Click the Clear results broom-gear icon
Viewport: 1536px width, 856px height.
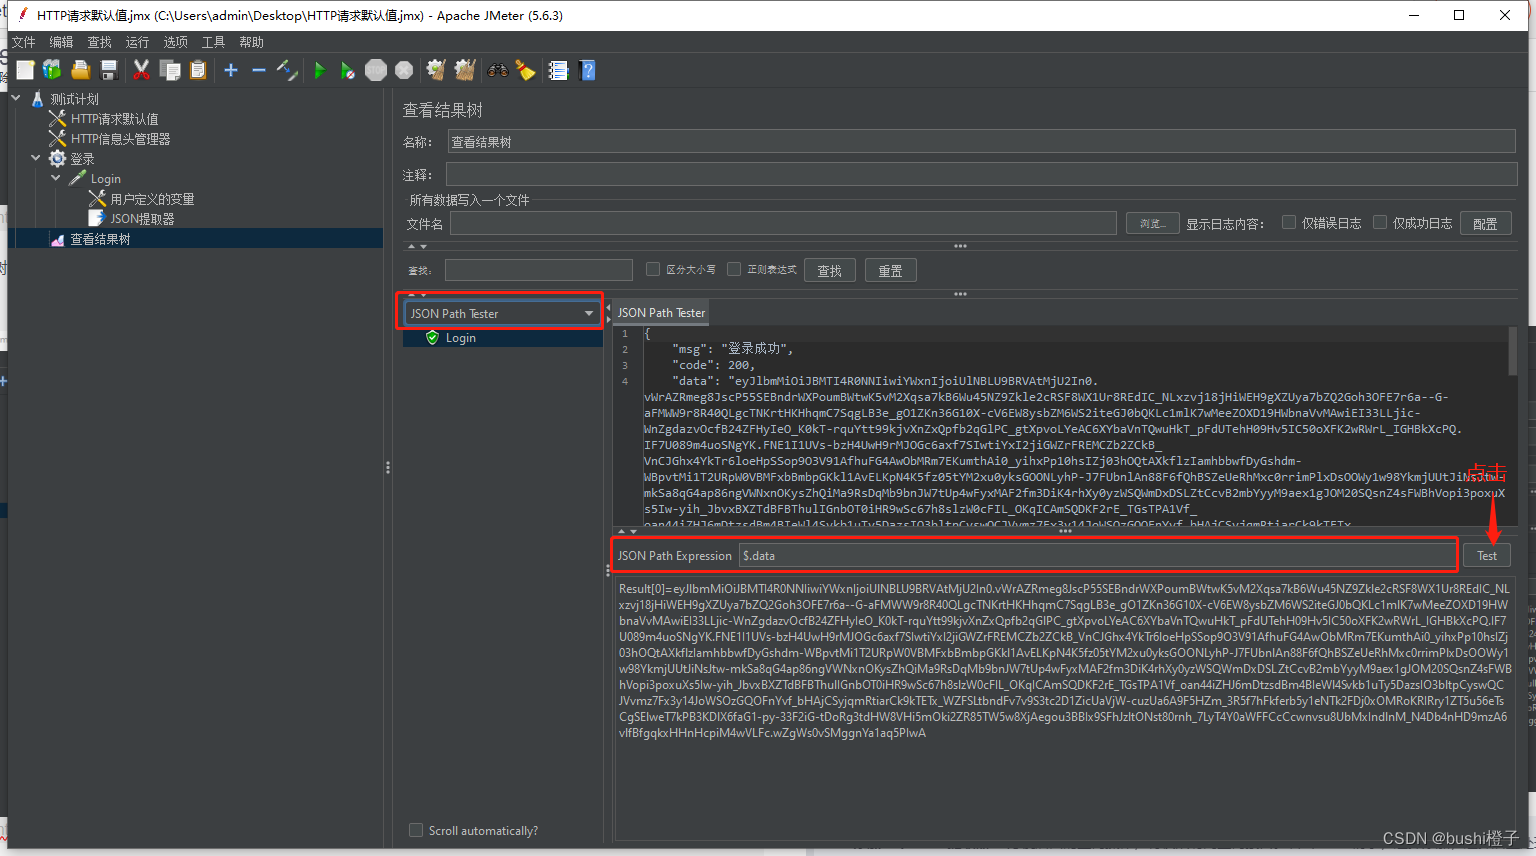click(436, 70)
